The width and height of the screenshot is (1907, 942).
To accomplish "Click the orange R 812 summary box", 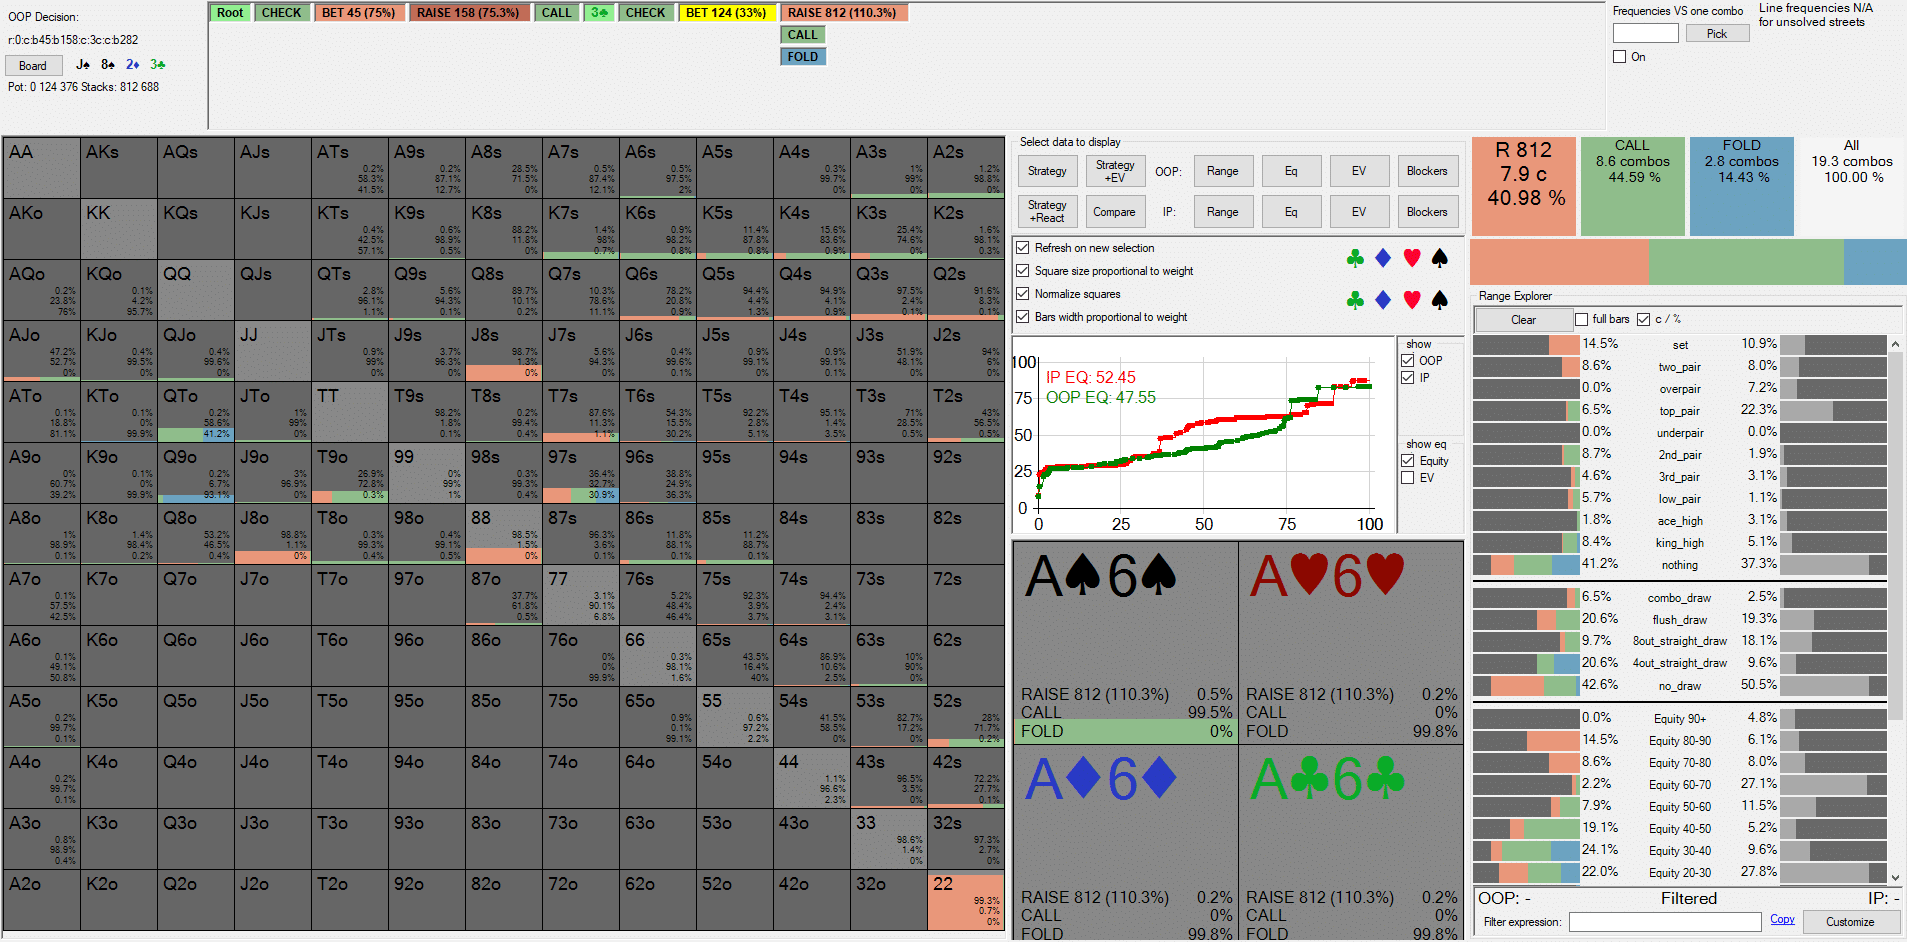I will click(x=1523, y=186).
